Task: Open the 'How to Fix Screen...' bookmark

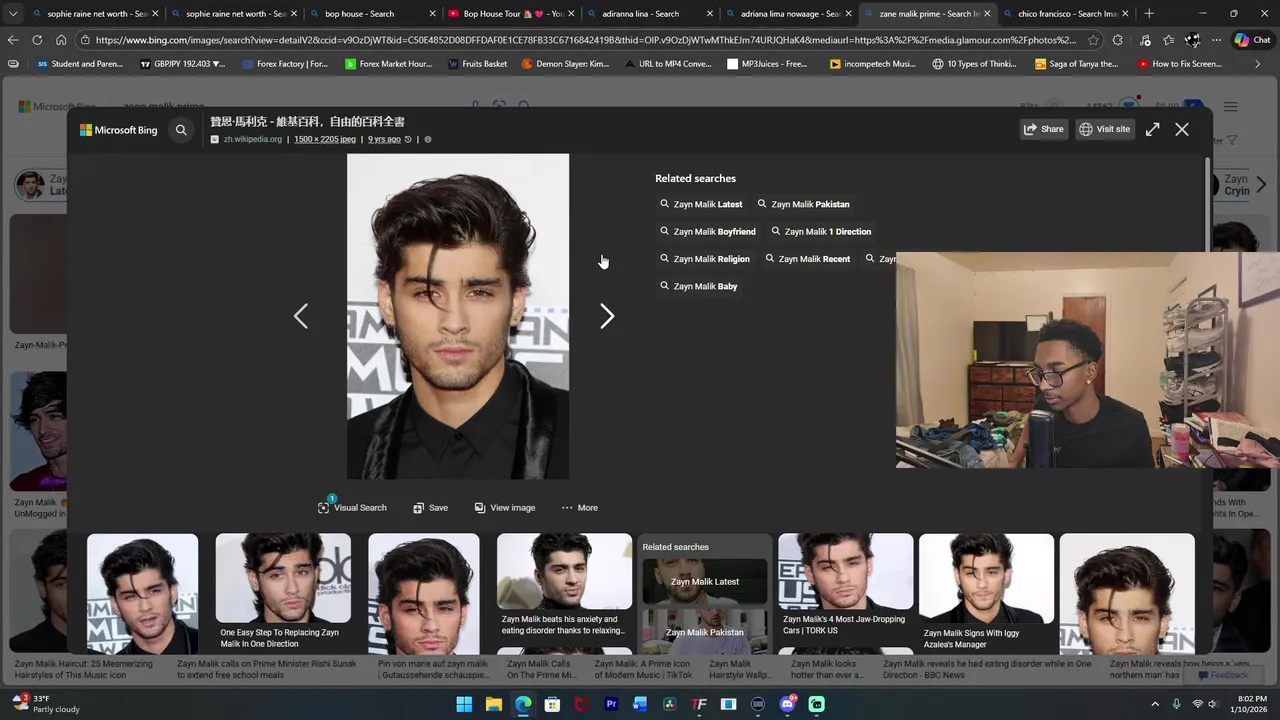Action: (x=1180, y=64)
